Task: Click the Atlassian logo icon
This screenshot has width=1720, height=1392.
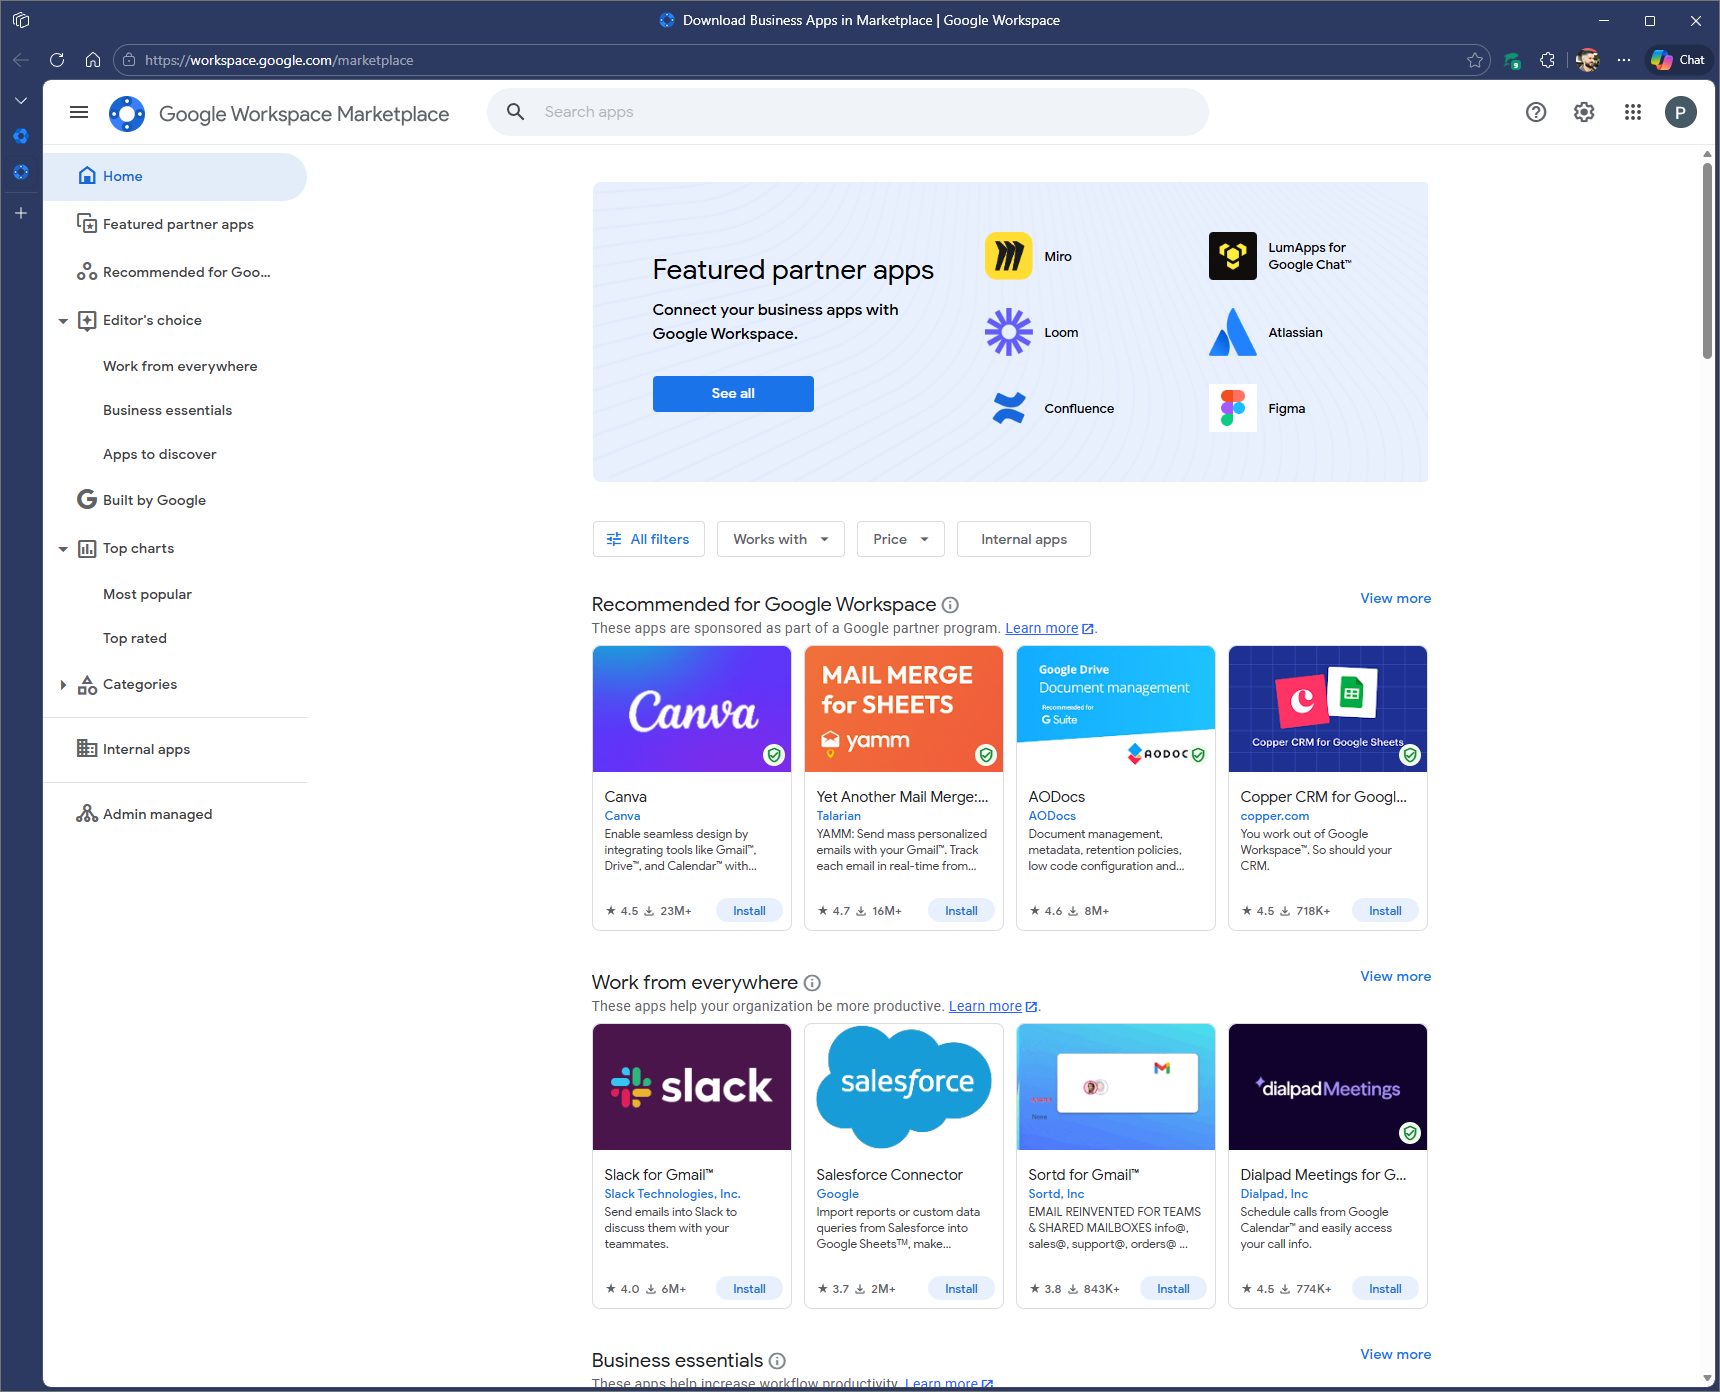Action: coord(1232,332)
